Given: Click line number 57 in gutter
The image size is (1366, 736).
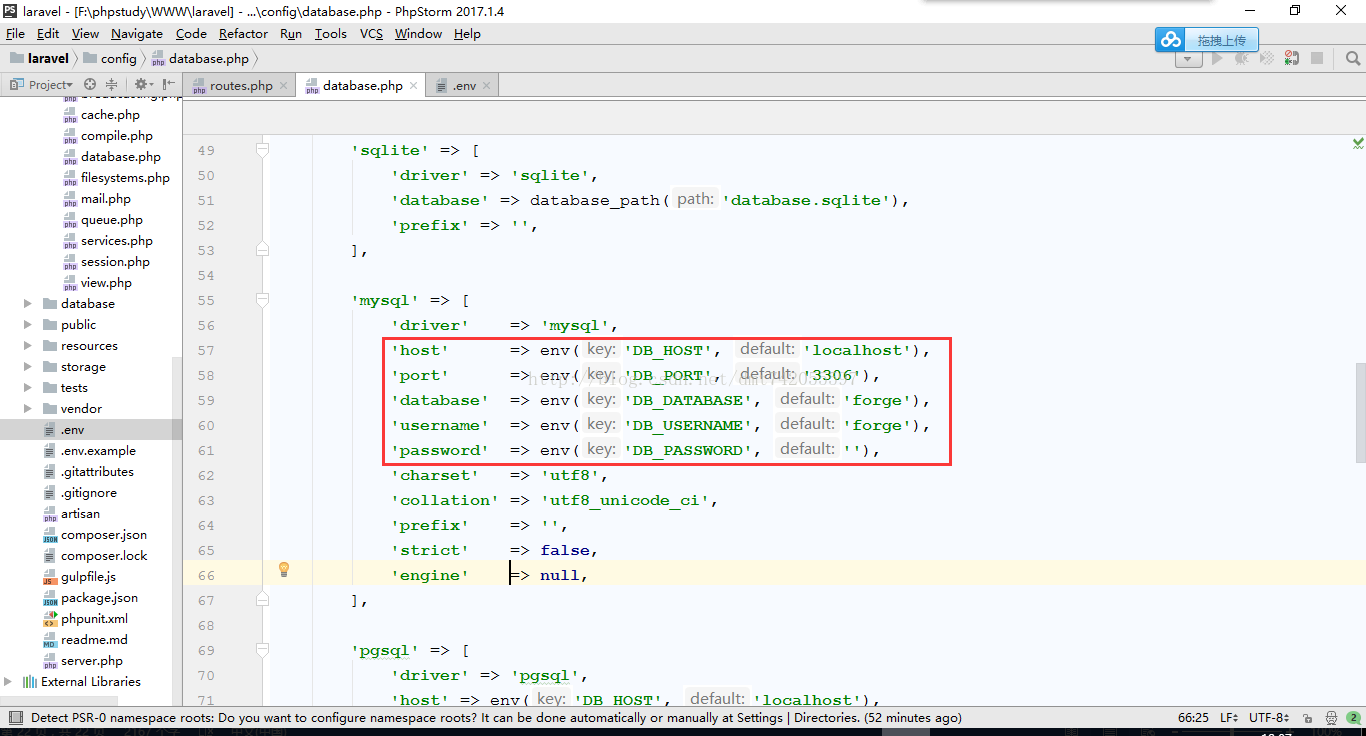Looking at the screenshot, I should pyautogui.click(x=205, y=351).
